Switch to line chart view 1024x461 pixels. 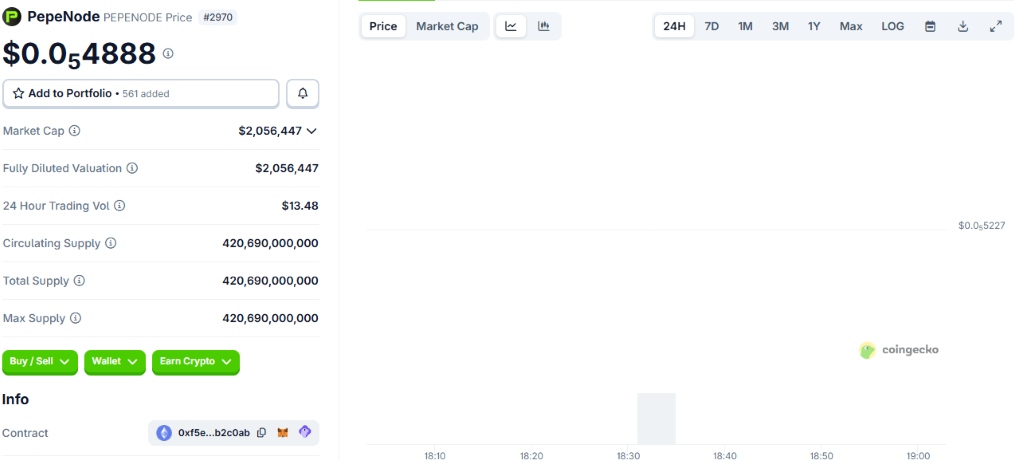(x=511, y=26)
